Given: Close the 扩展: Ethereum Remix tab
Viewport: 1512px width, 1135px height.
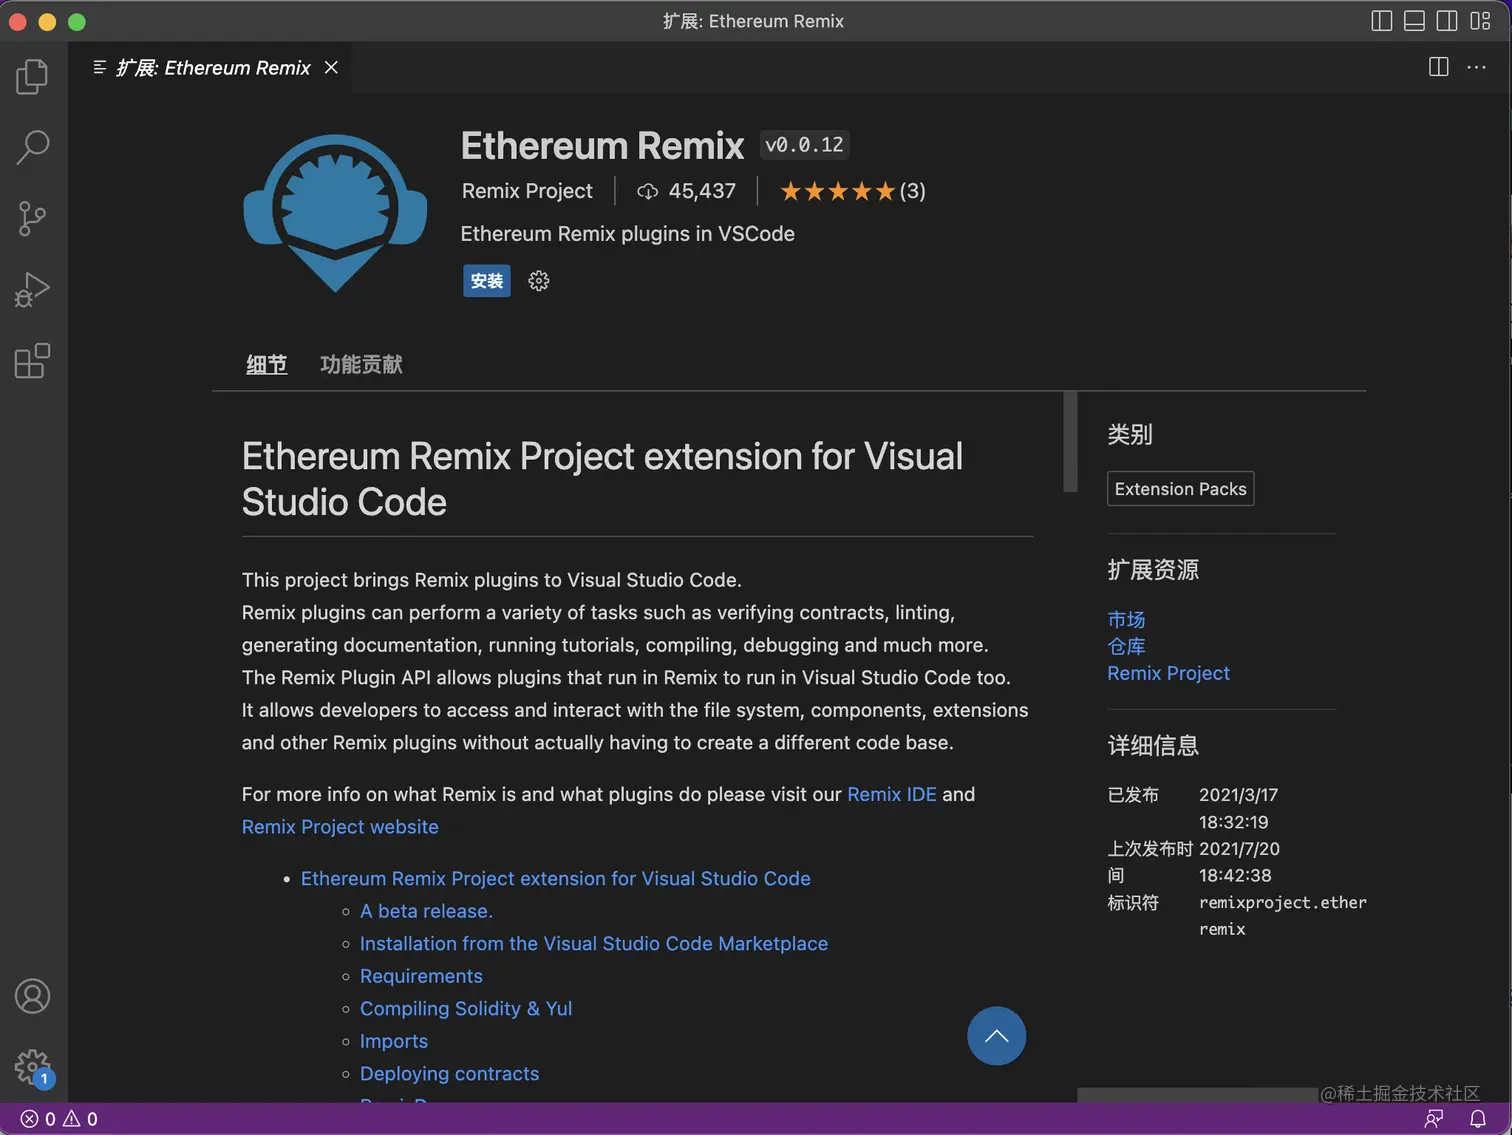Looking at the screenshot, I should coord(331,67).
